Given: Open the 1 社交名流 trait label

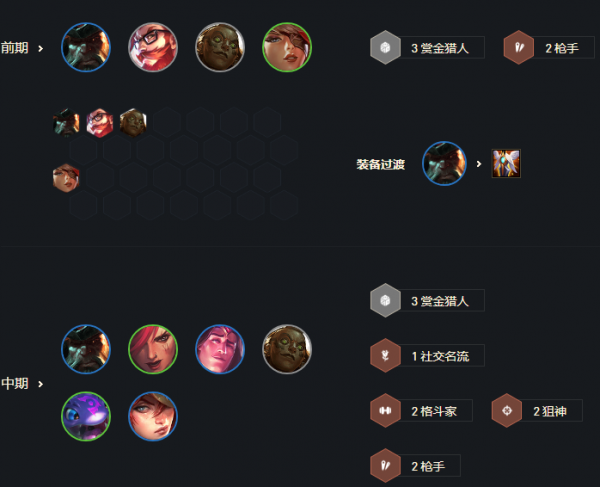Looking at the screenshot, I should (x=440, y=356).
